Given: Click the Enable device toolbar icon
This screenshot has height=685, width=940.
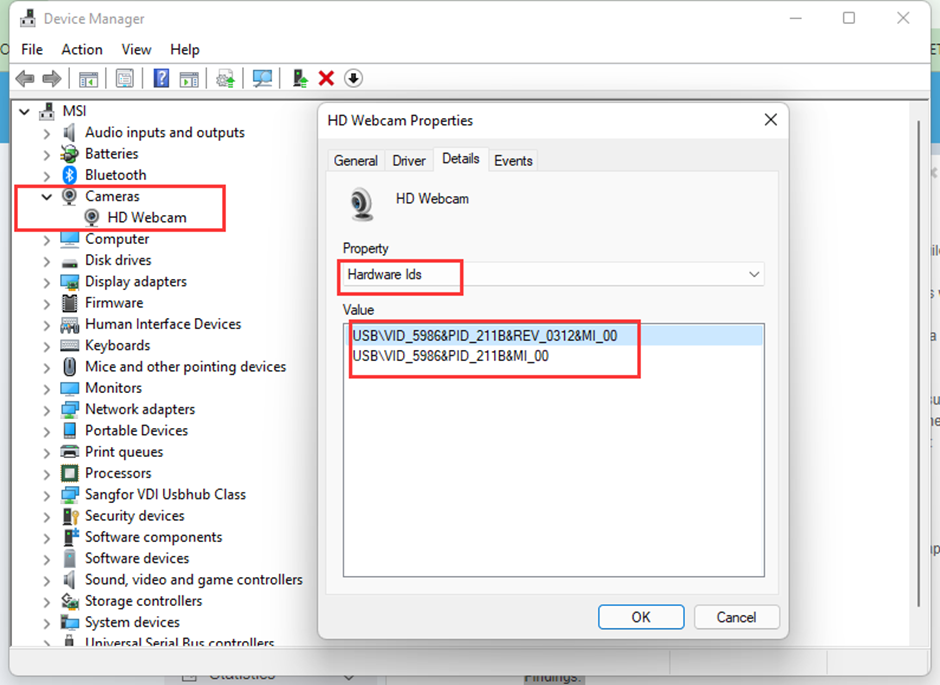Looking at the screenshot, I should pyautogui.click(x=300, y=79).
